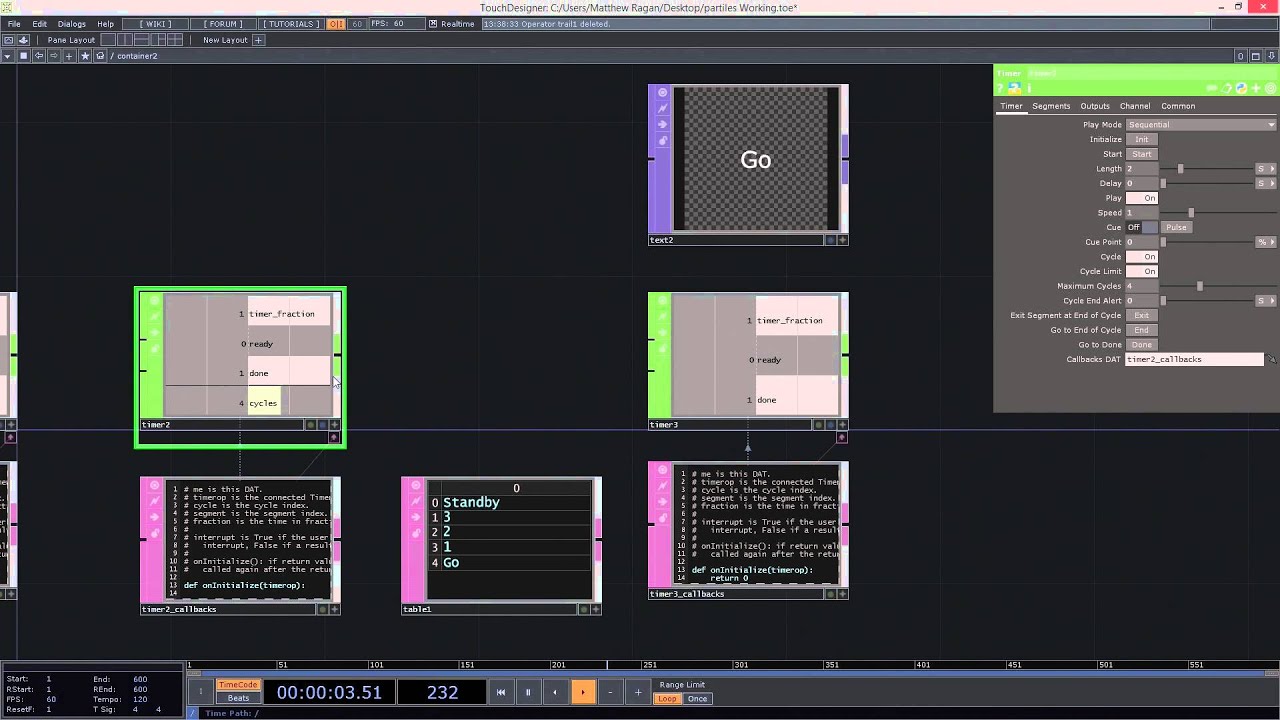Open the TUTORIALS link
This screenshot has height=720, width=1280.
[x=291, y=24]
